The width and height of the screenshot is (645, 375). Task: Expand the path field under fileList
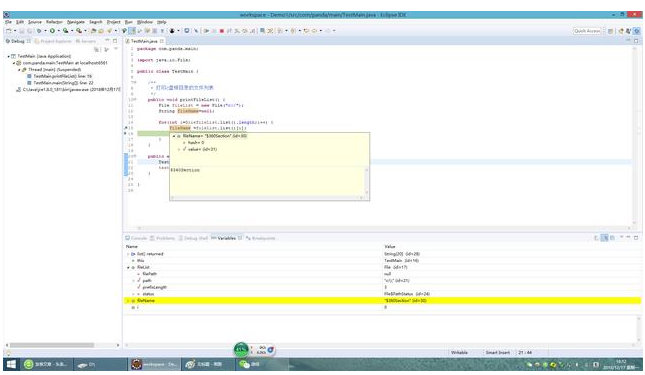[x=133, y=280]
